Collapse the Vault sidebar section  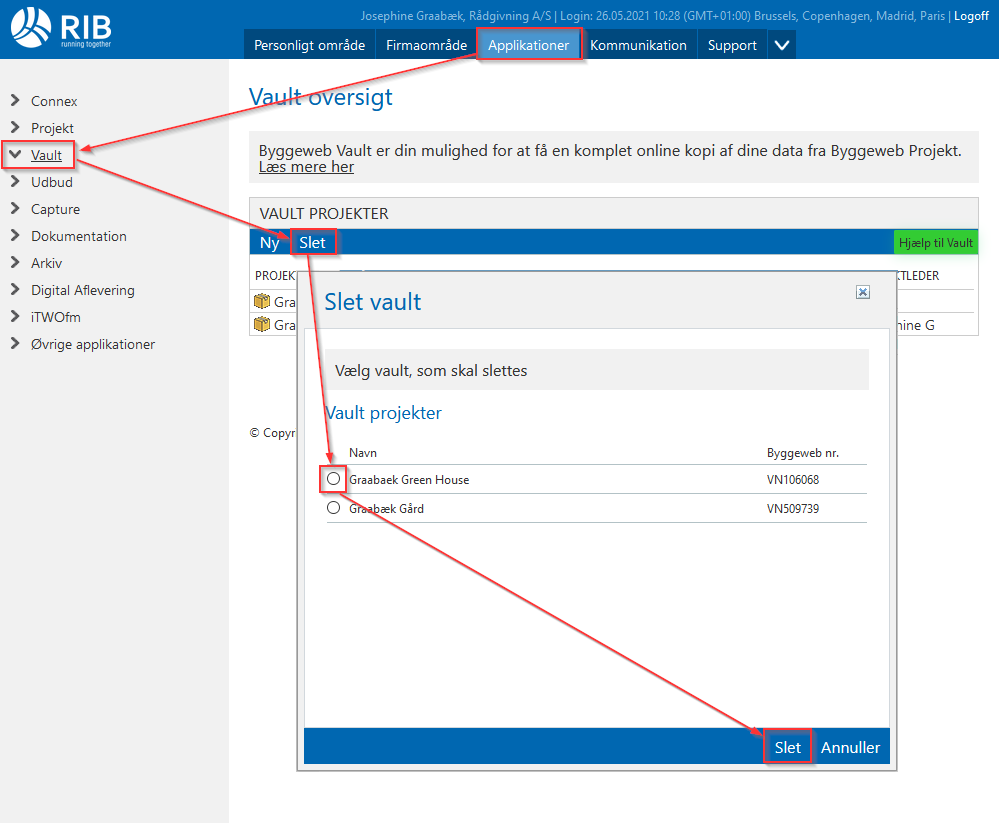tap(16, 155)
